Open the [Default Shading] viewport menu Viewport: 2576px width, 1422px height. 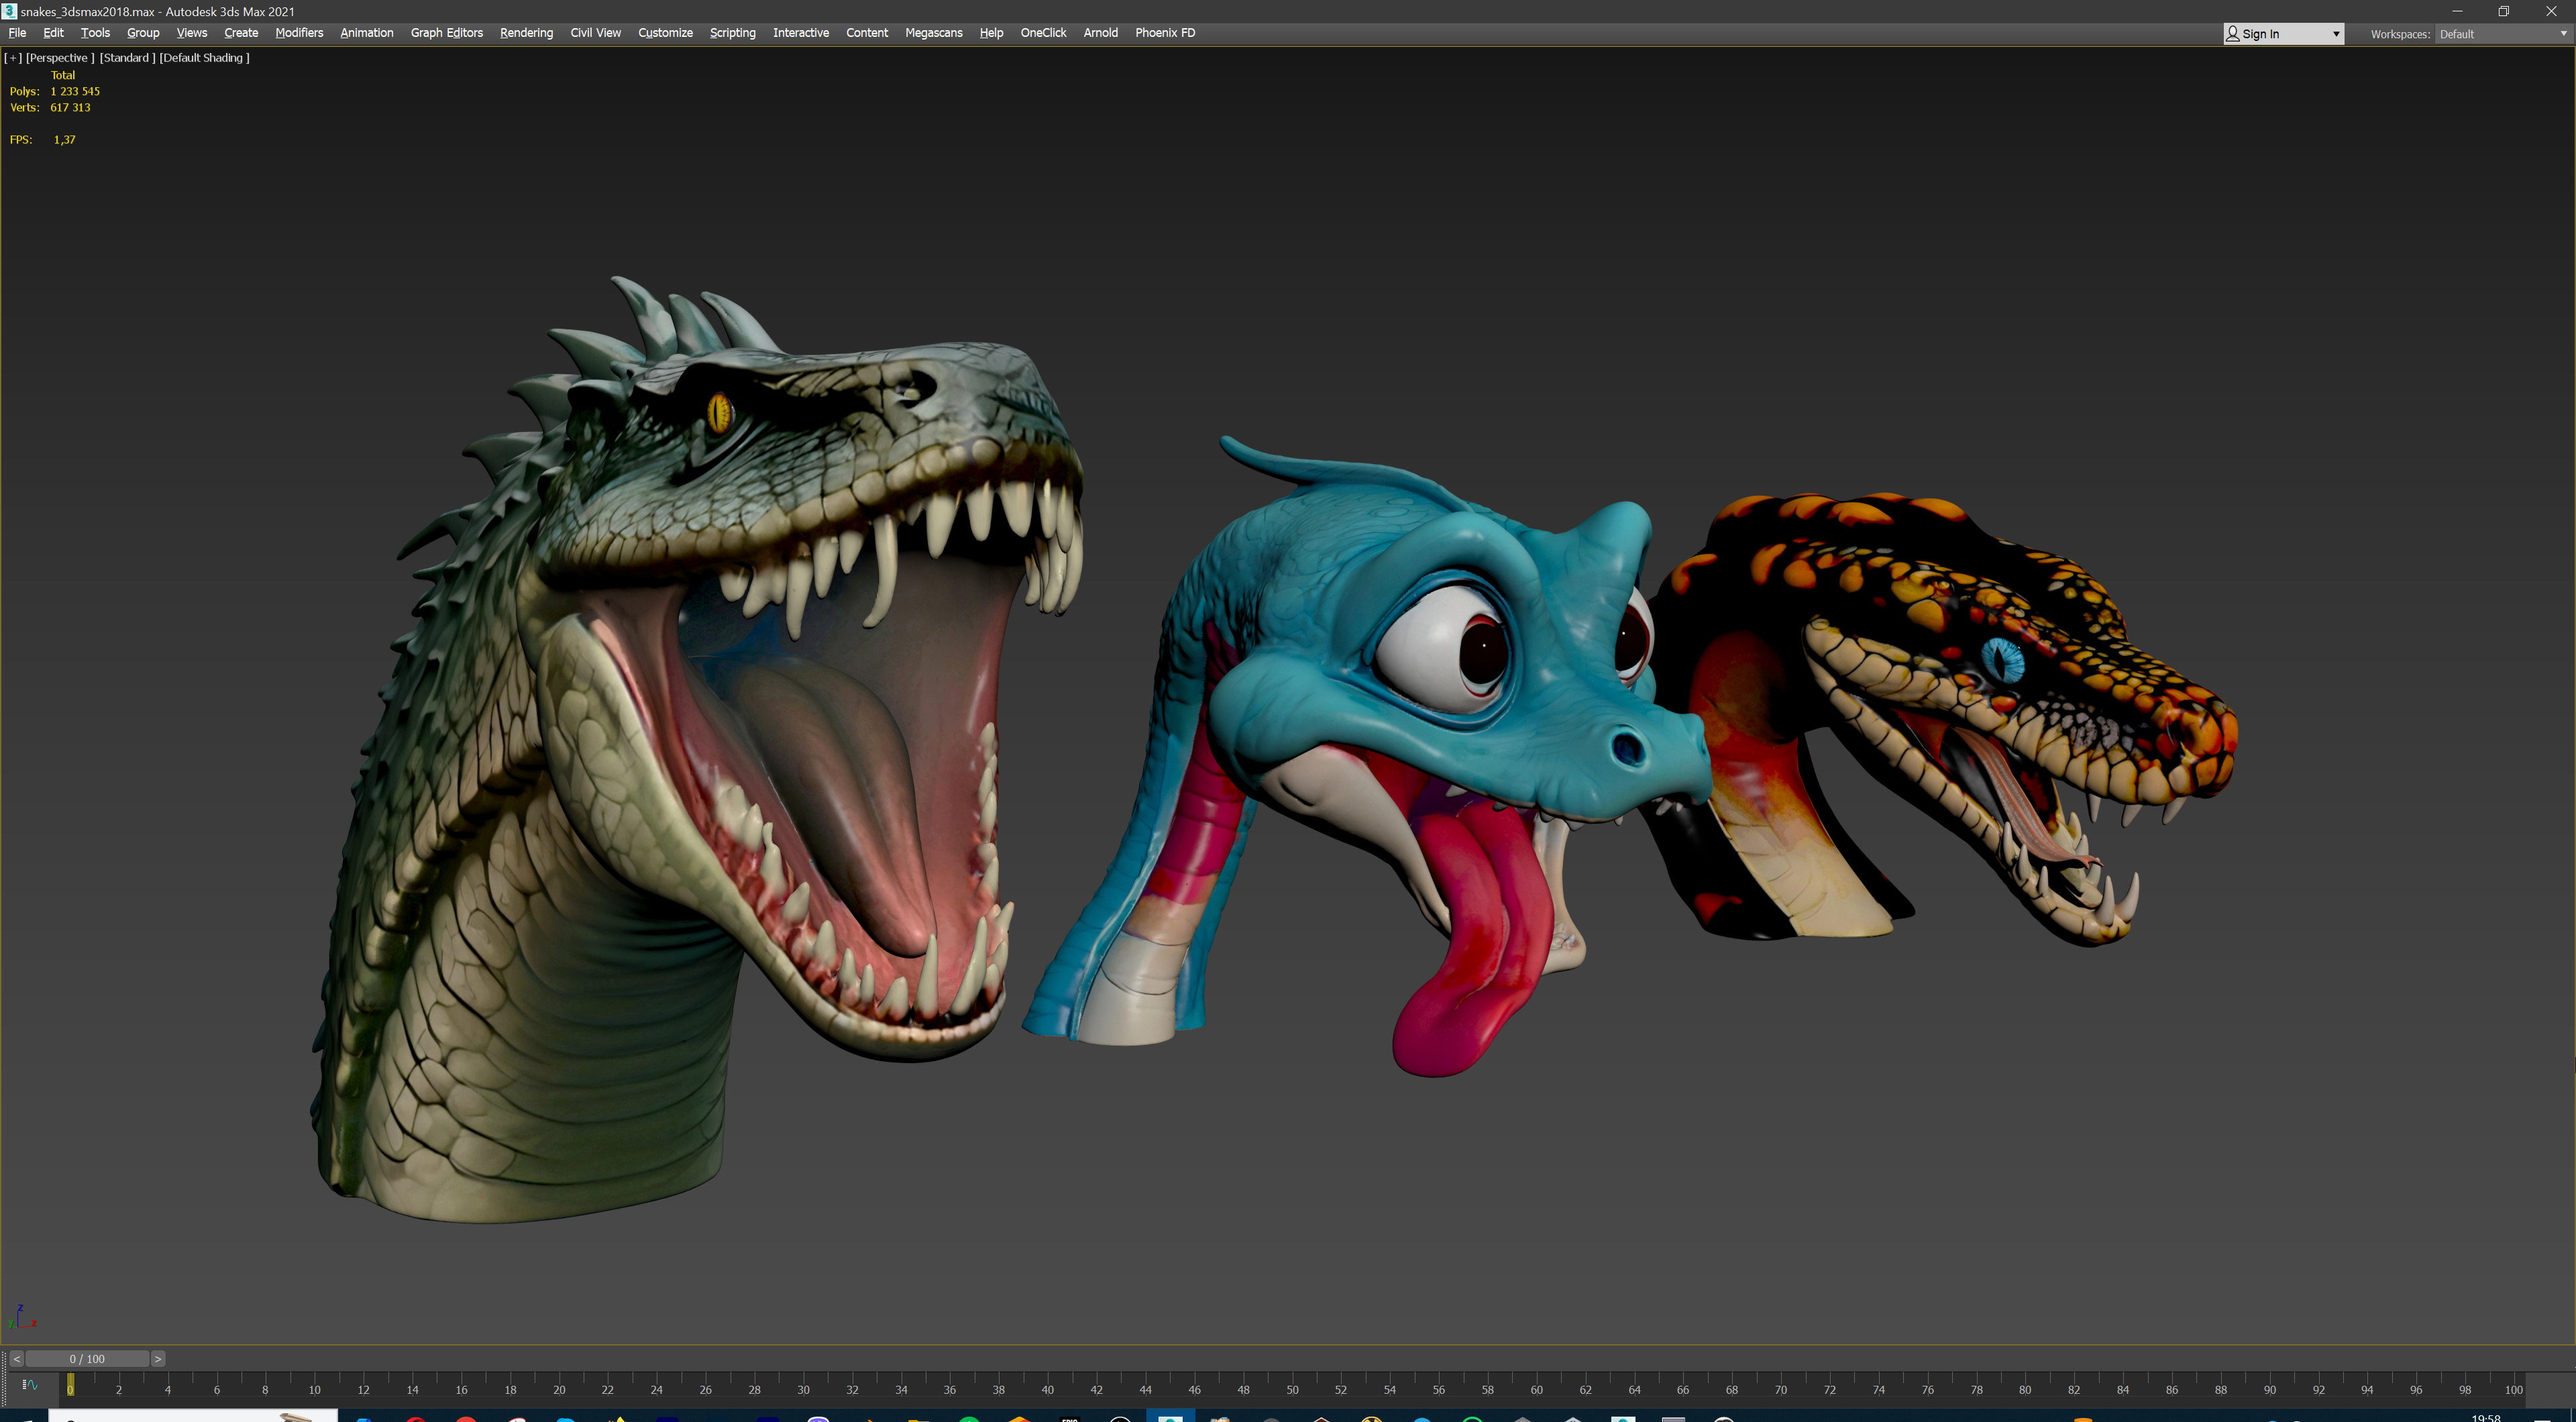pos(204,58)
